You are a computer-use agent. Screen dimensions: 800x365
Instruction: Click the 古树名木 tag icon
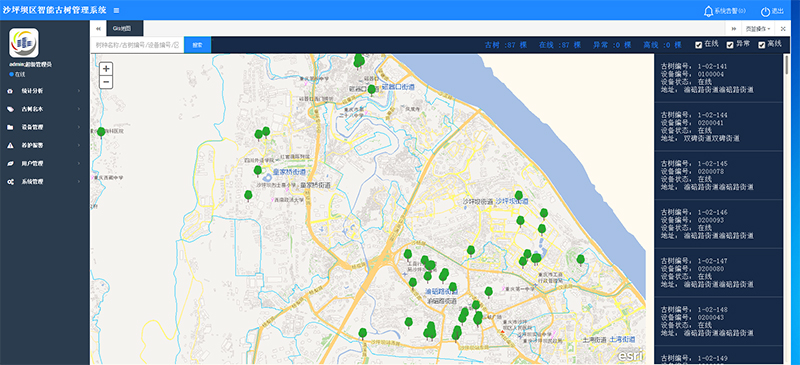pyautogui.click(x=10, y=109)
